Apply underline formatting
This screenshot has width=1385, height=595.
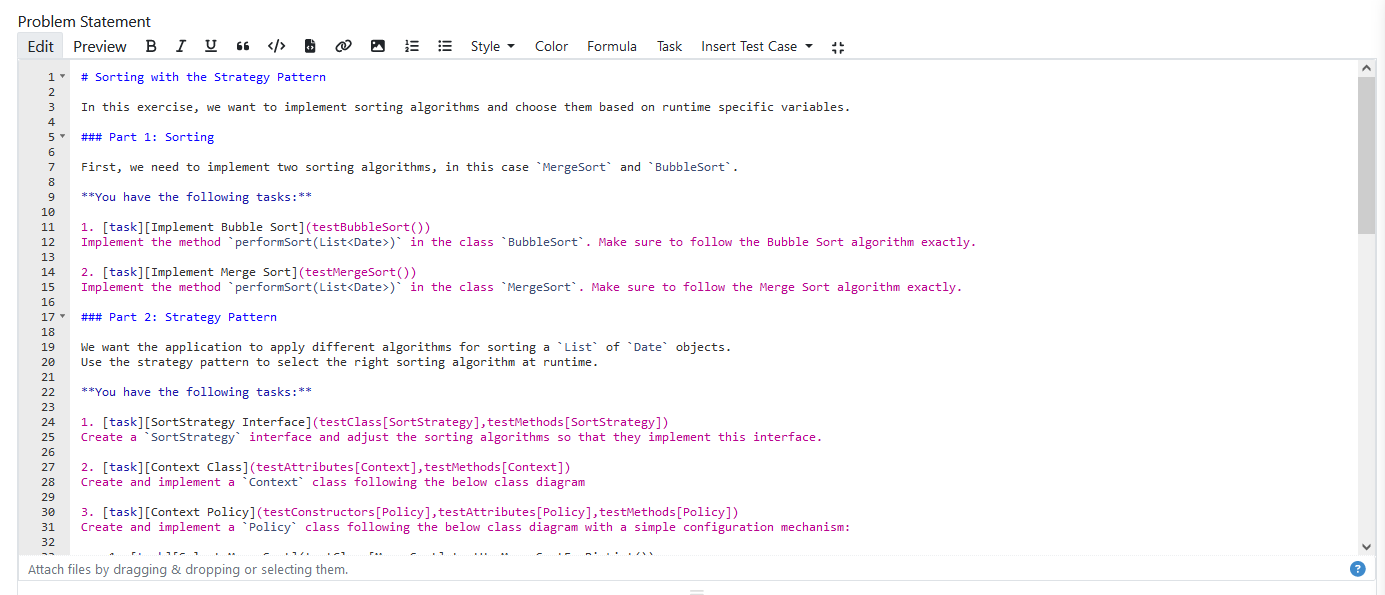210,46
